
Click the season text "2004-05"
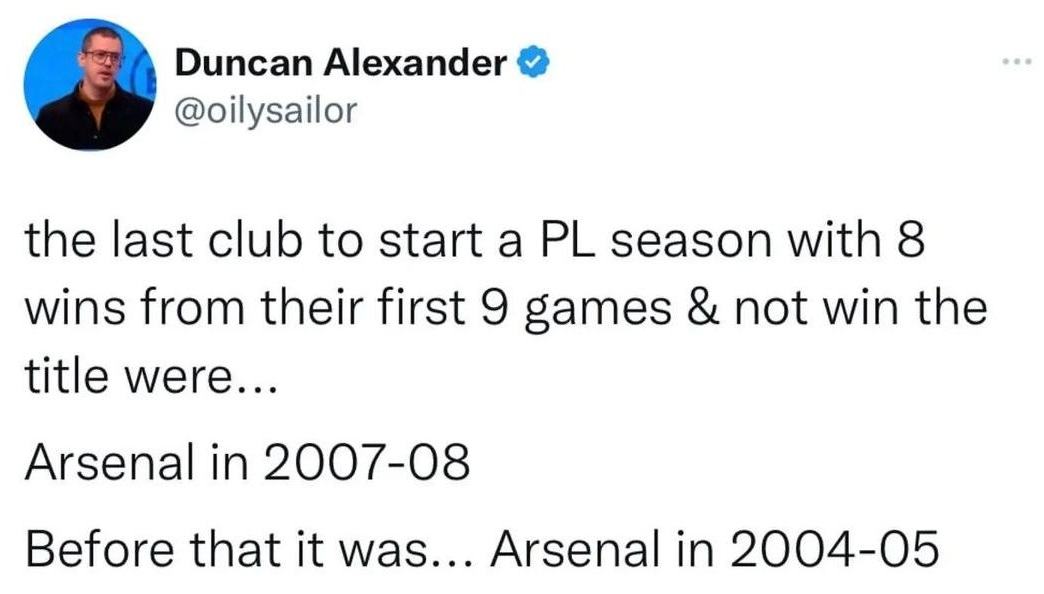(x=834, y=549)
